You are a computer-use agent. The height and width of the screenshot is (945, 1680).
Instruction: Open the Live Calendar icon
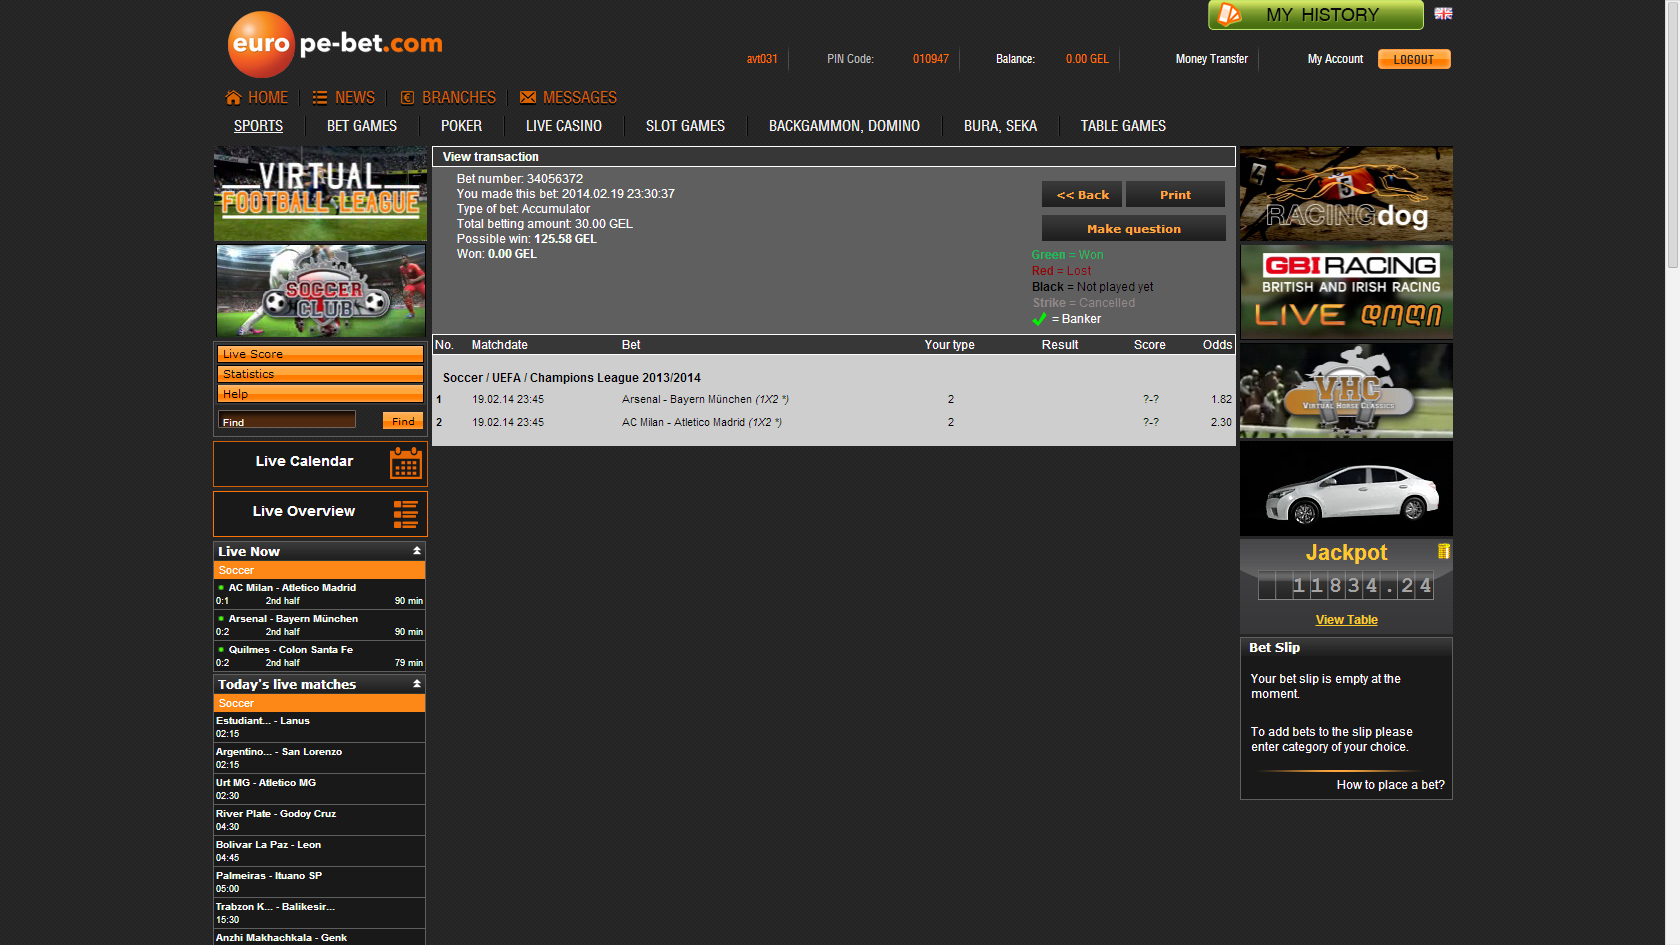405,463
